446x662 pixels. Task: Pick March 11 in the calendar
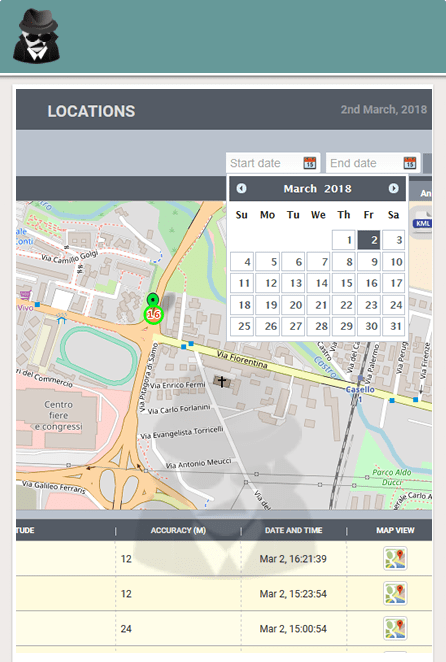pyautogui.click(x=242, y=283)
